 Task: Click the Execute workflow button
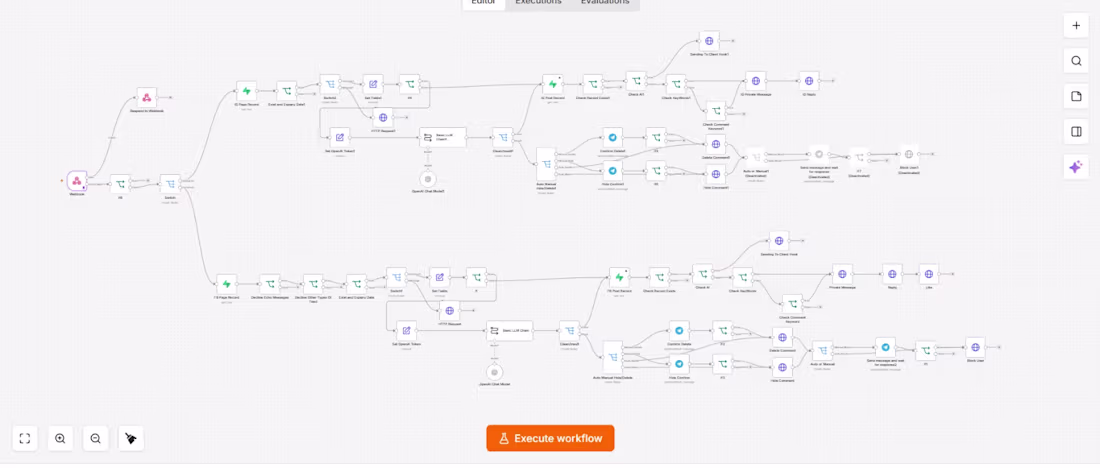[550, 438]
